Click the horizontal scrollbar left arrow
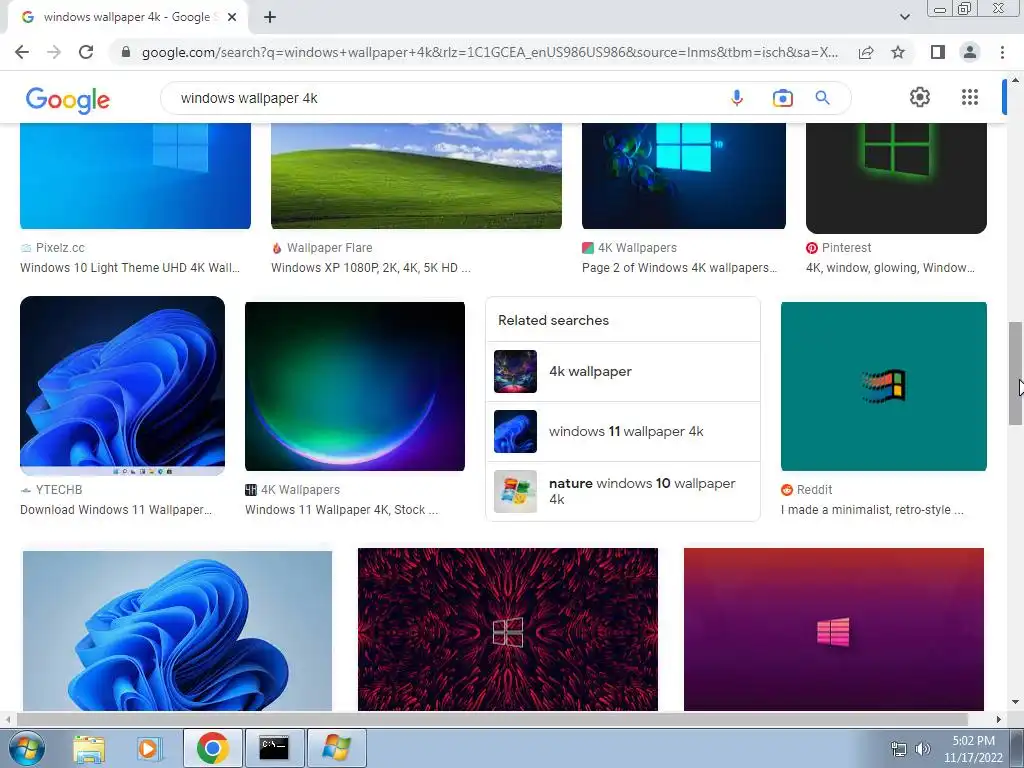This screenshot has width=1024, height=768. [7, 719]
